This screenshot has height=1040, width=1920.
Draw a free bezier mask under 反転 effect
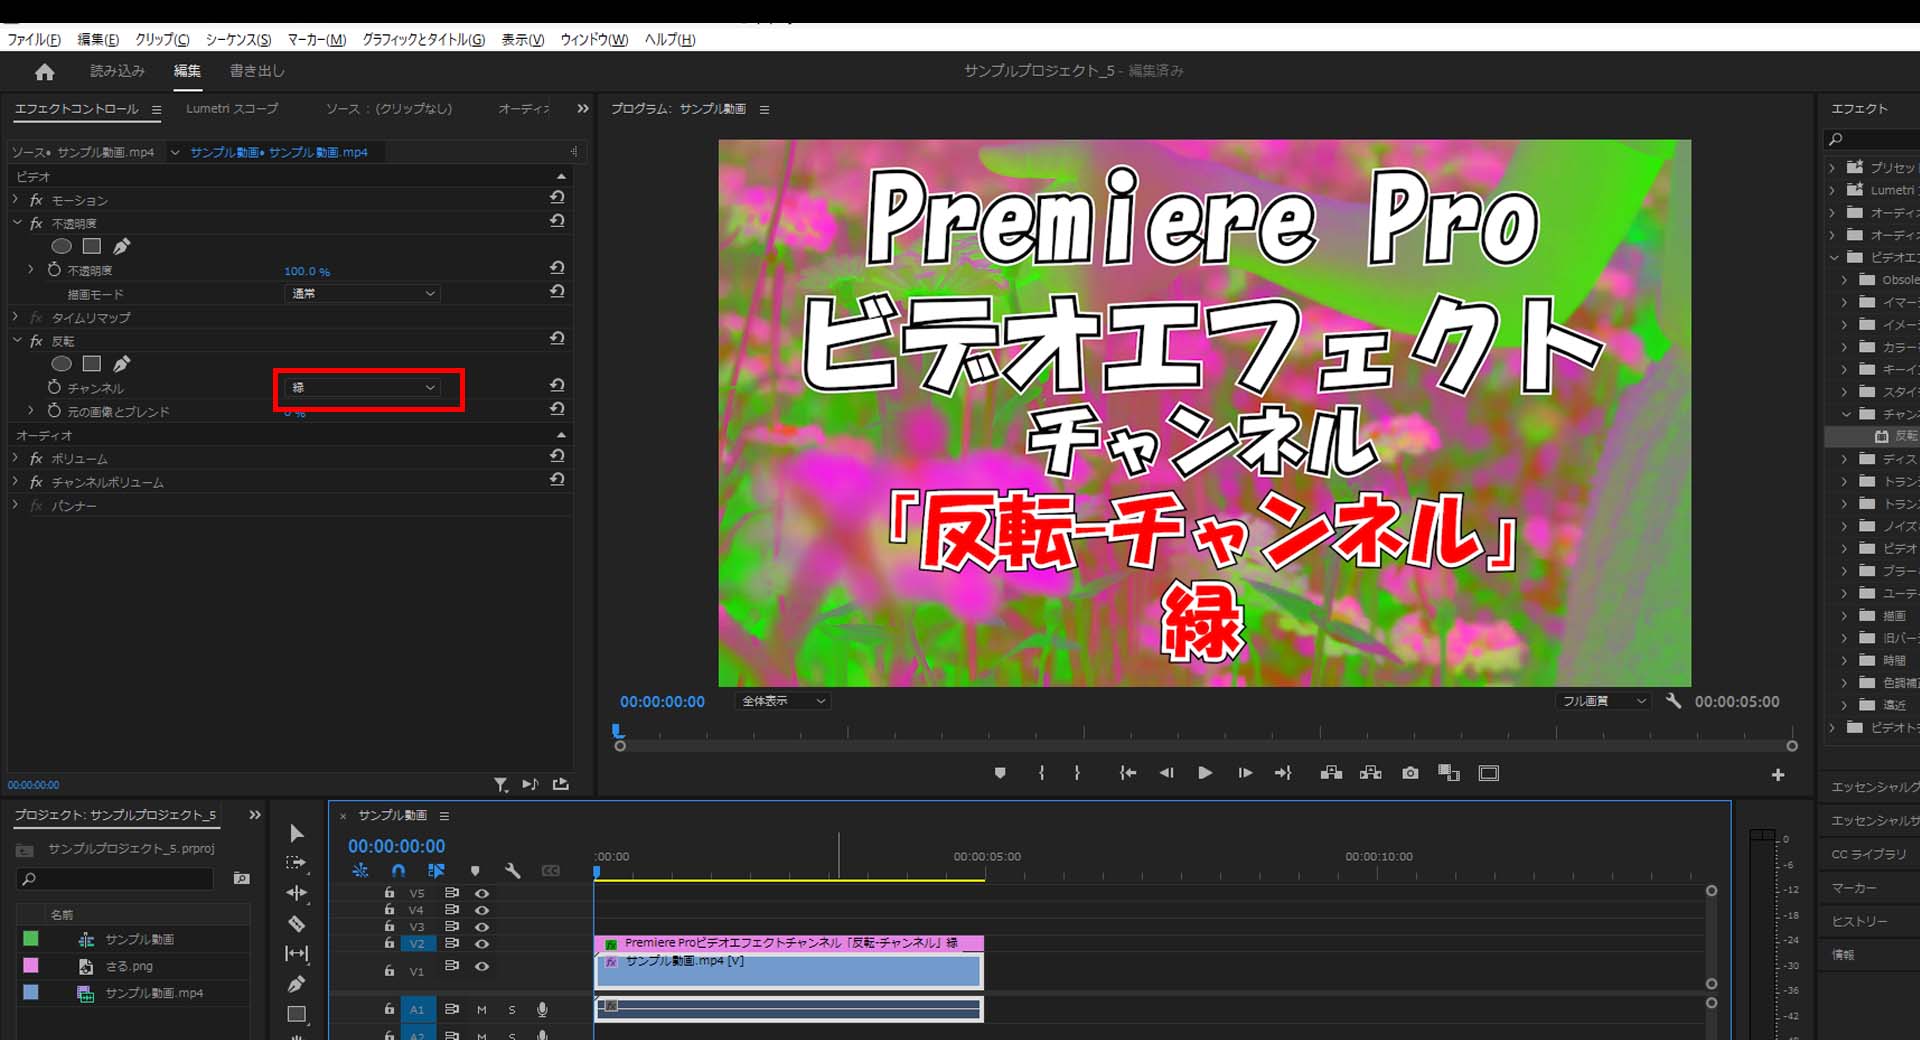(122, 363)
